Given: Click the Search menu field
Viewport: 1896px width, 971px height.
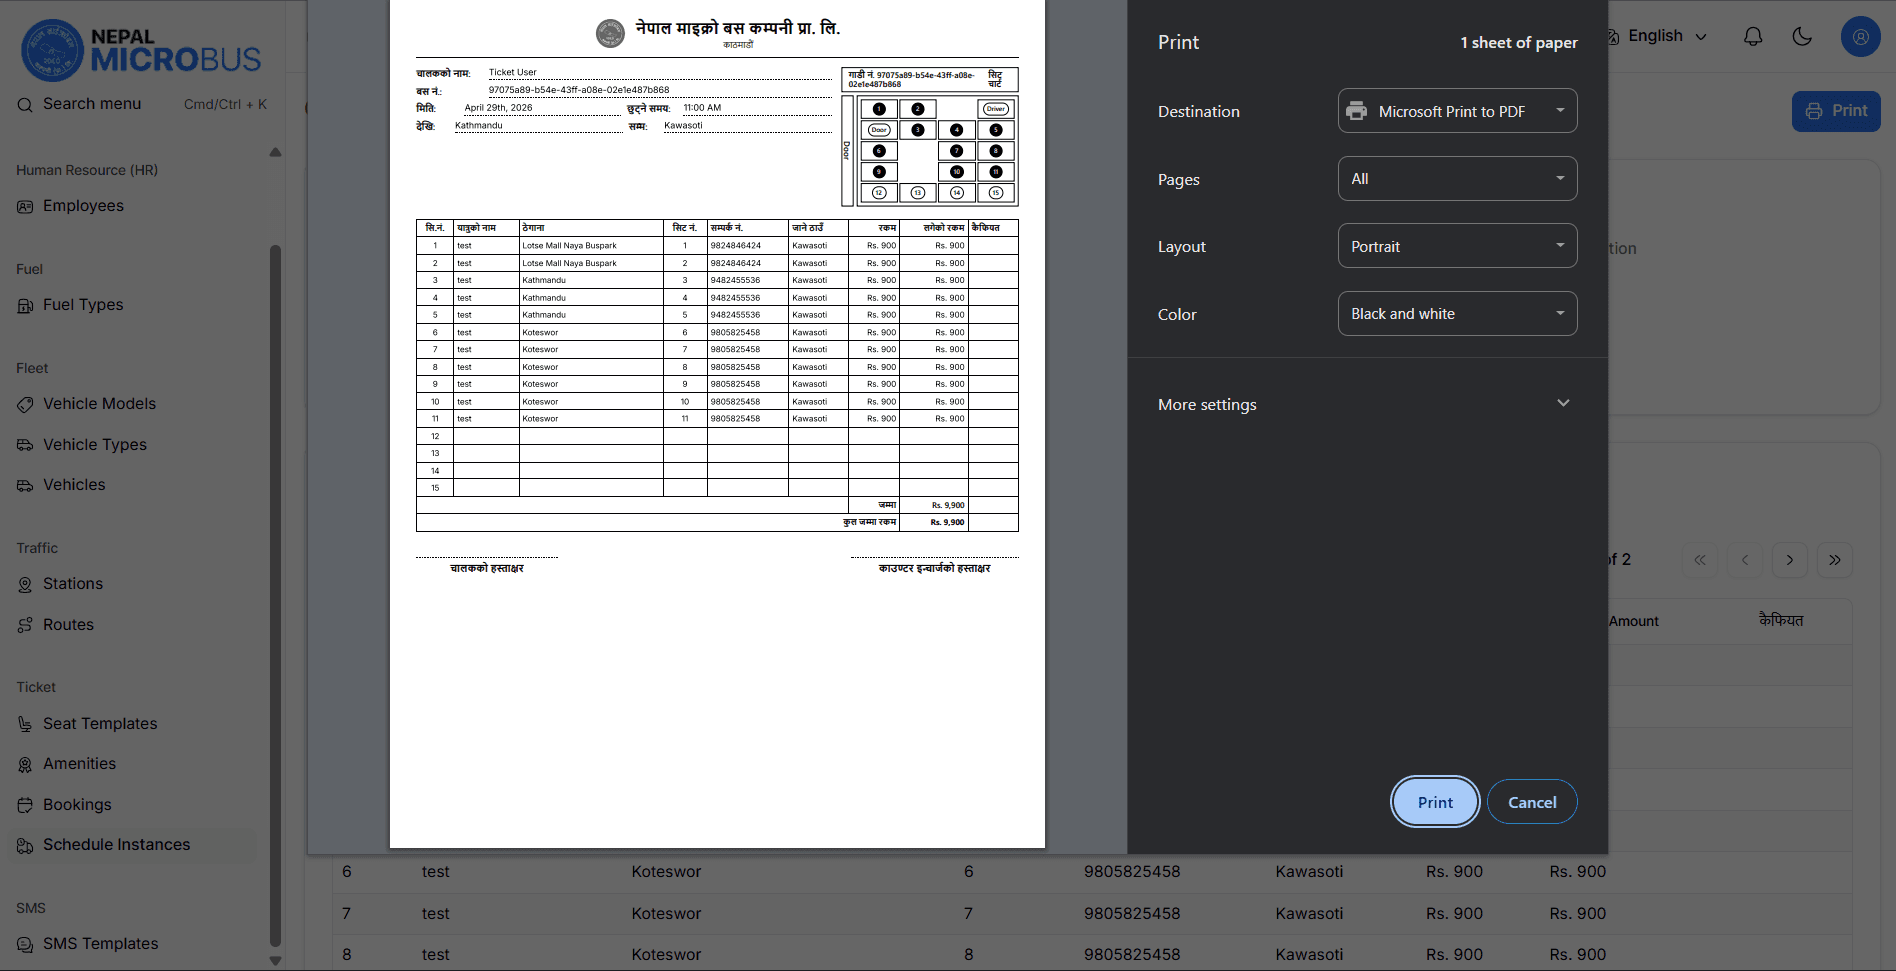Looking at the screenshot, I should point(142,104).
